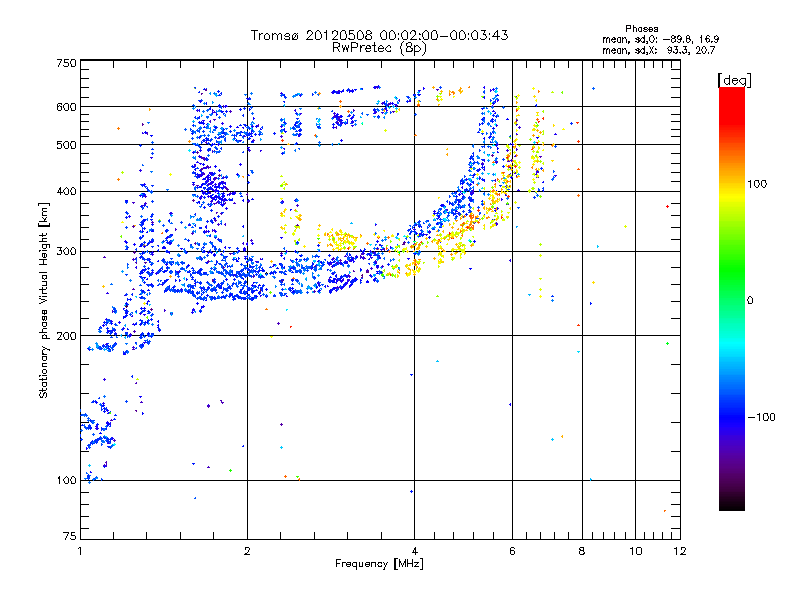Image resolution: width=800 pixels, height=600 pixels.
Task: Select the 'mean, sd,O: -89.8, 16.9' statistic
Action: click(x=661, y=39)
